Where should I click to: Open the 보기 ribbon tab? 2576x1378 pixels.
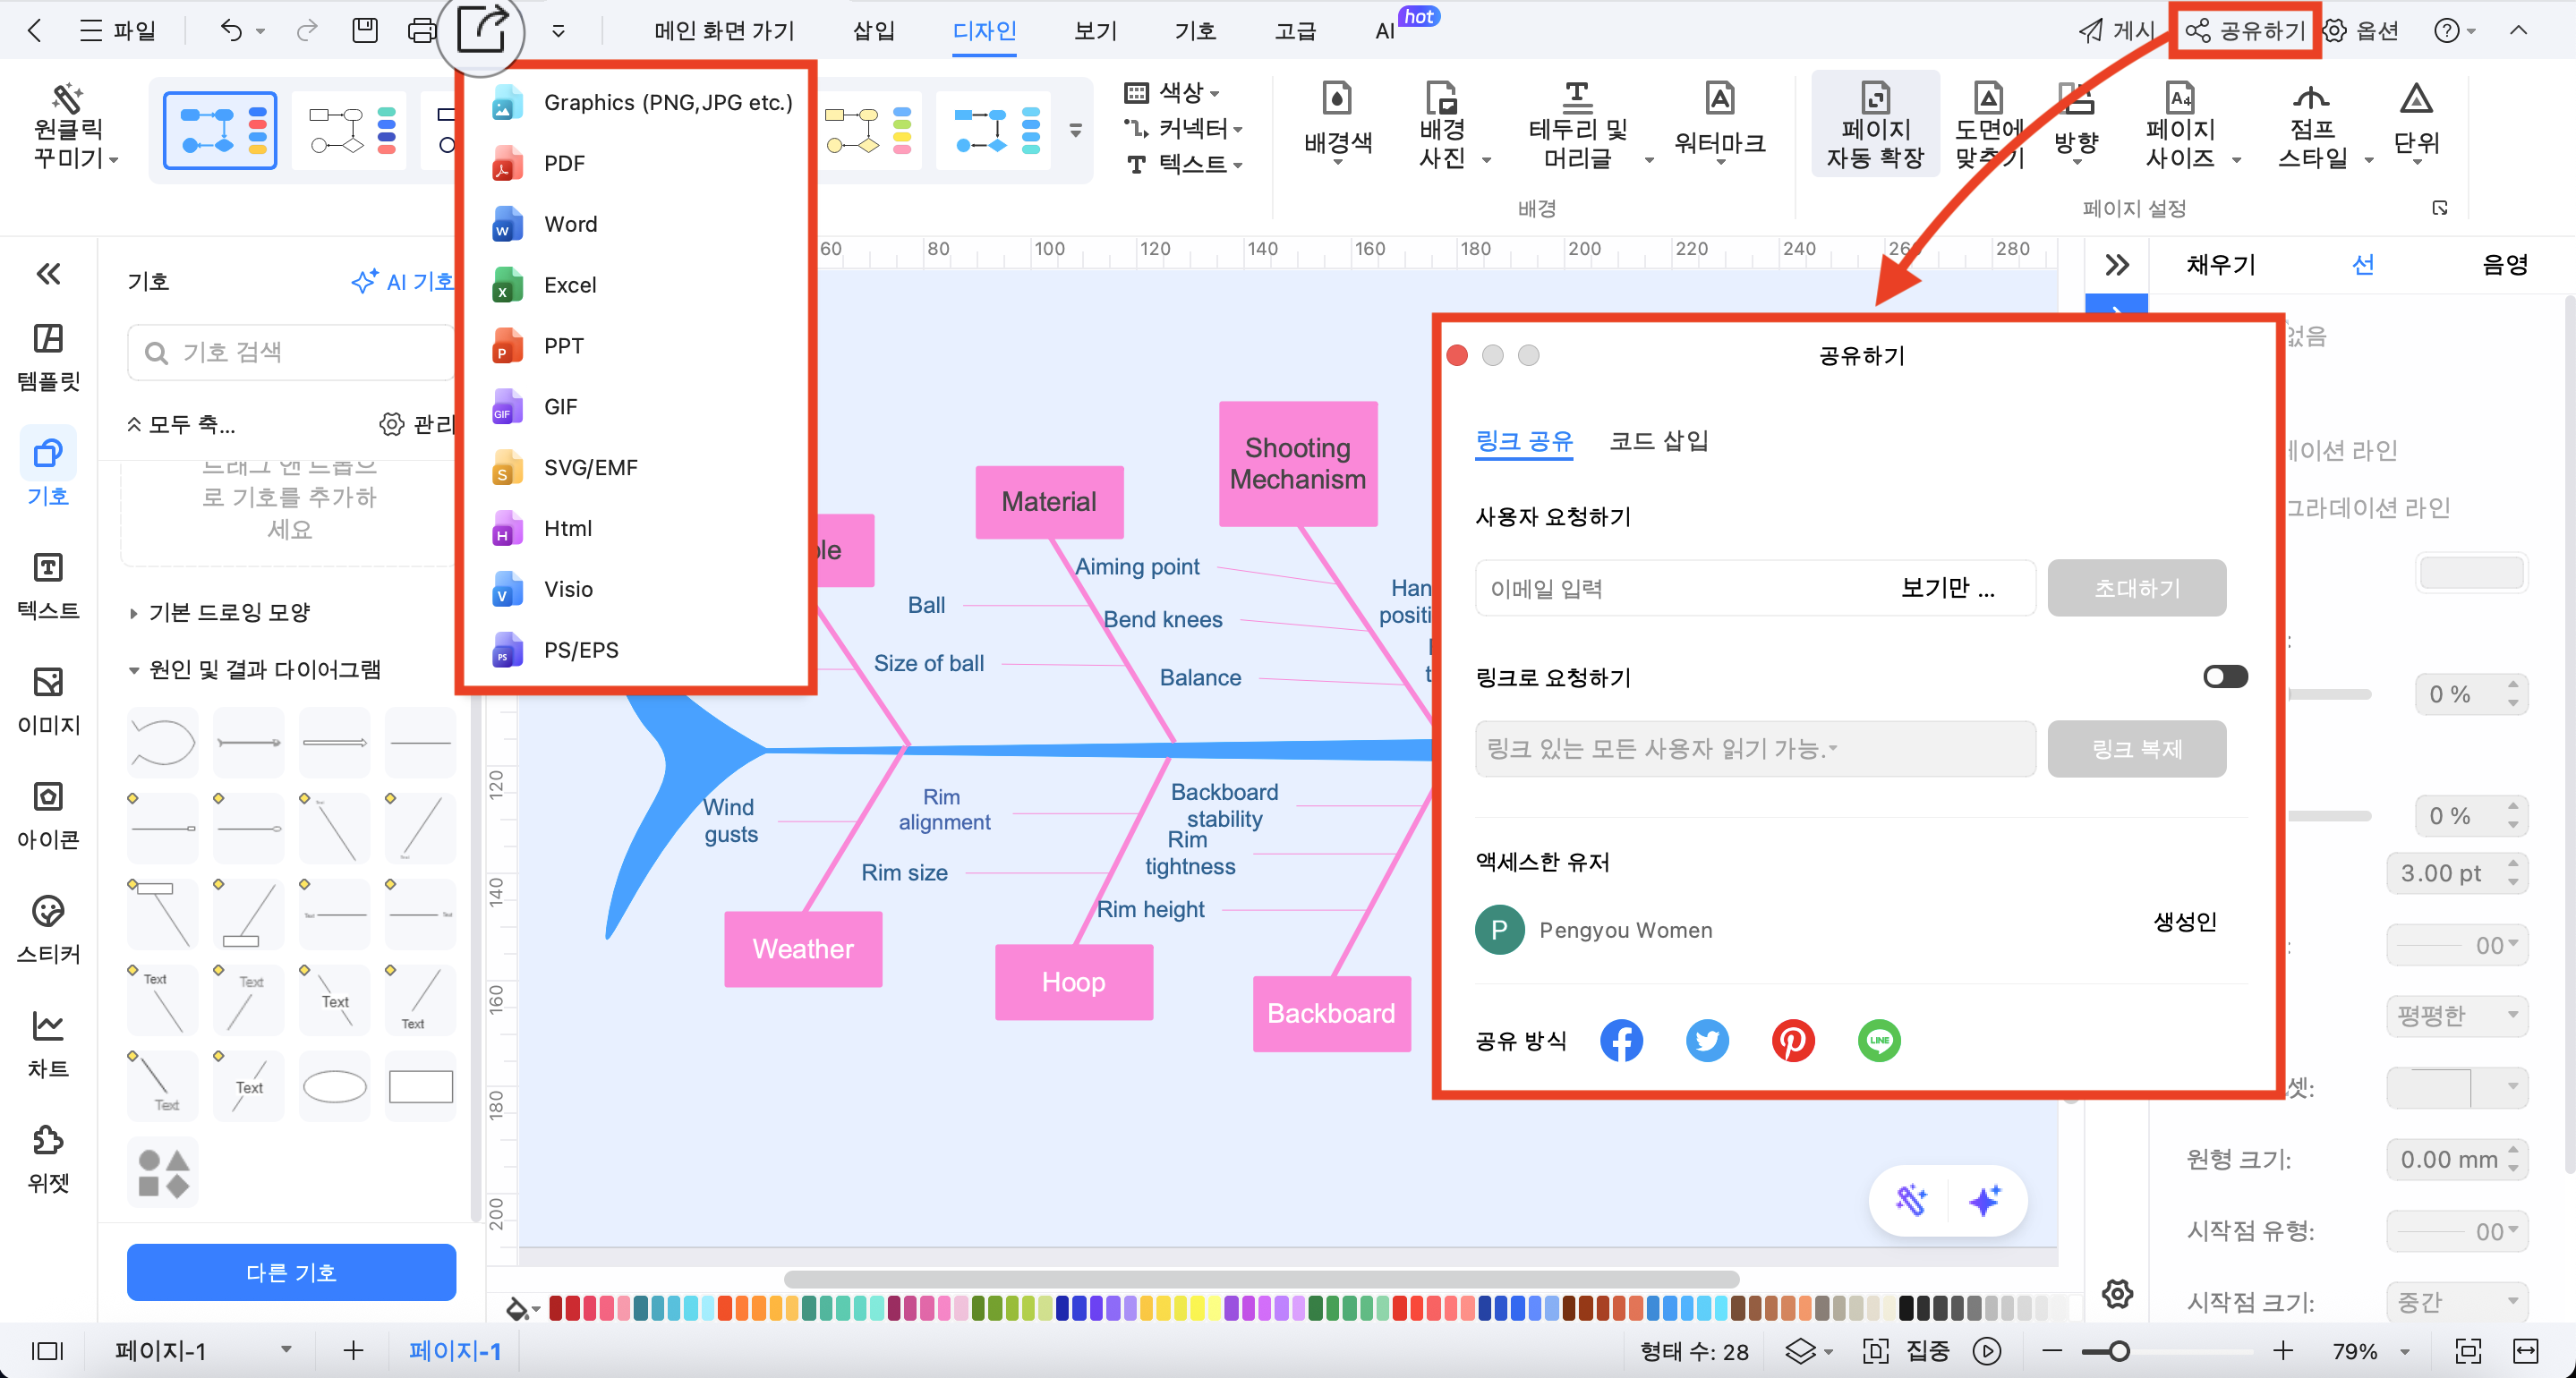1095,31
